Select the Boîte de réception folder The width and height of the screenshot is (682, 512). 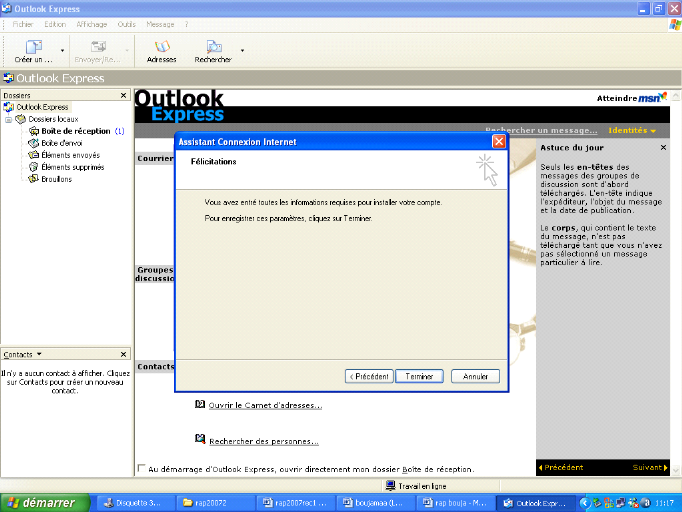click(75, 131)
